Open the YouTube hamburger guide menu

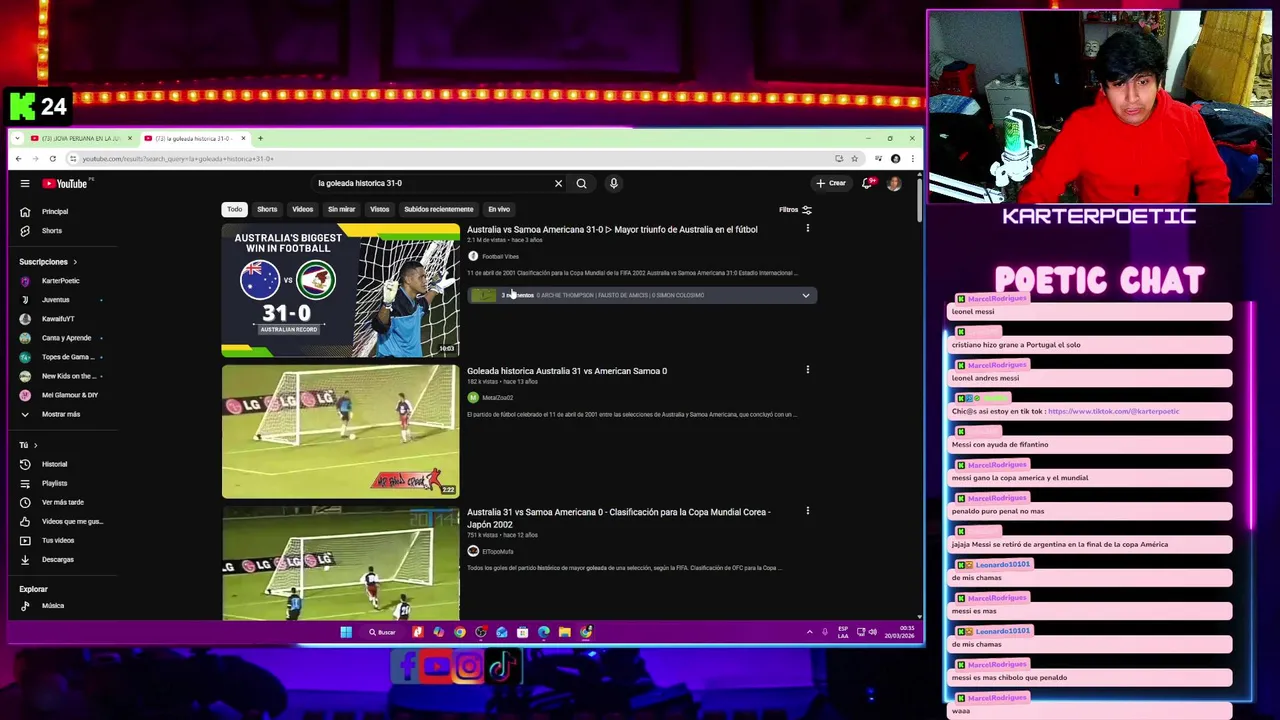tap(25, 183)
